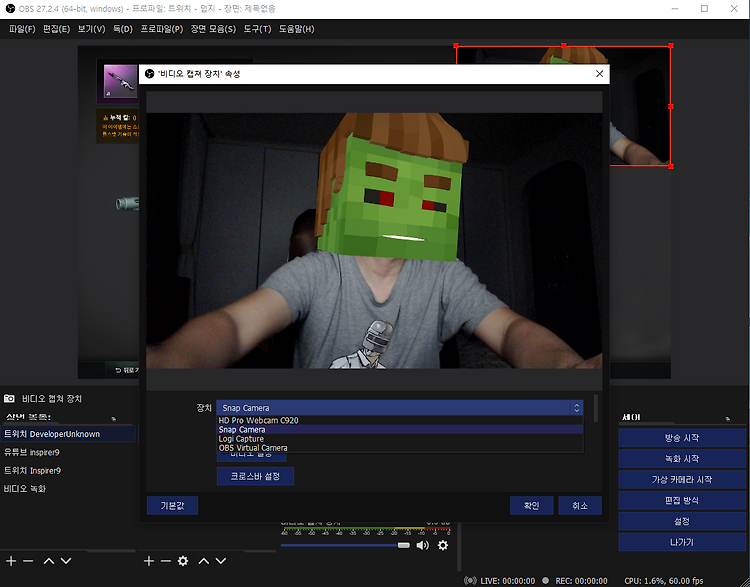Open the 프로파일(P) menu
This screenshot has height=587, width=750.
[162, 29]
